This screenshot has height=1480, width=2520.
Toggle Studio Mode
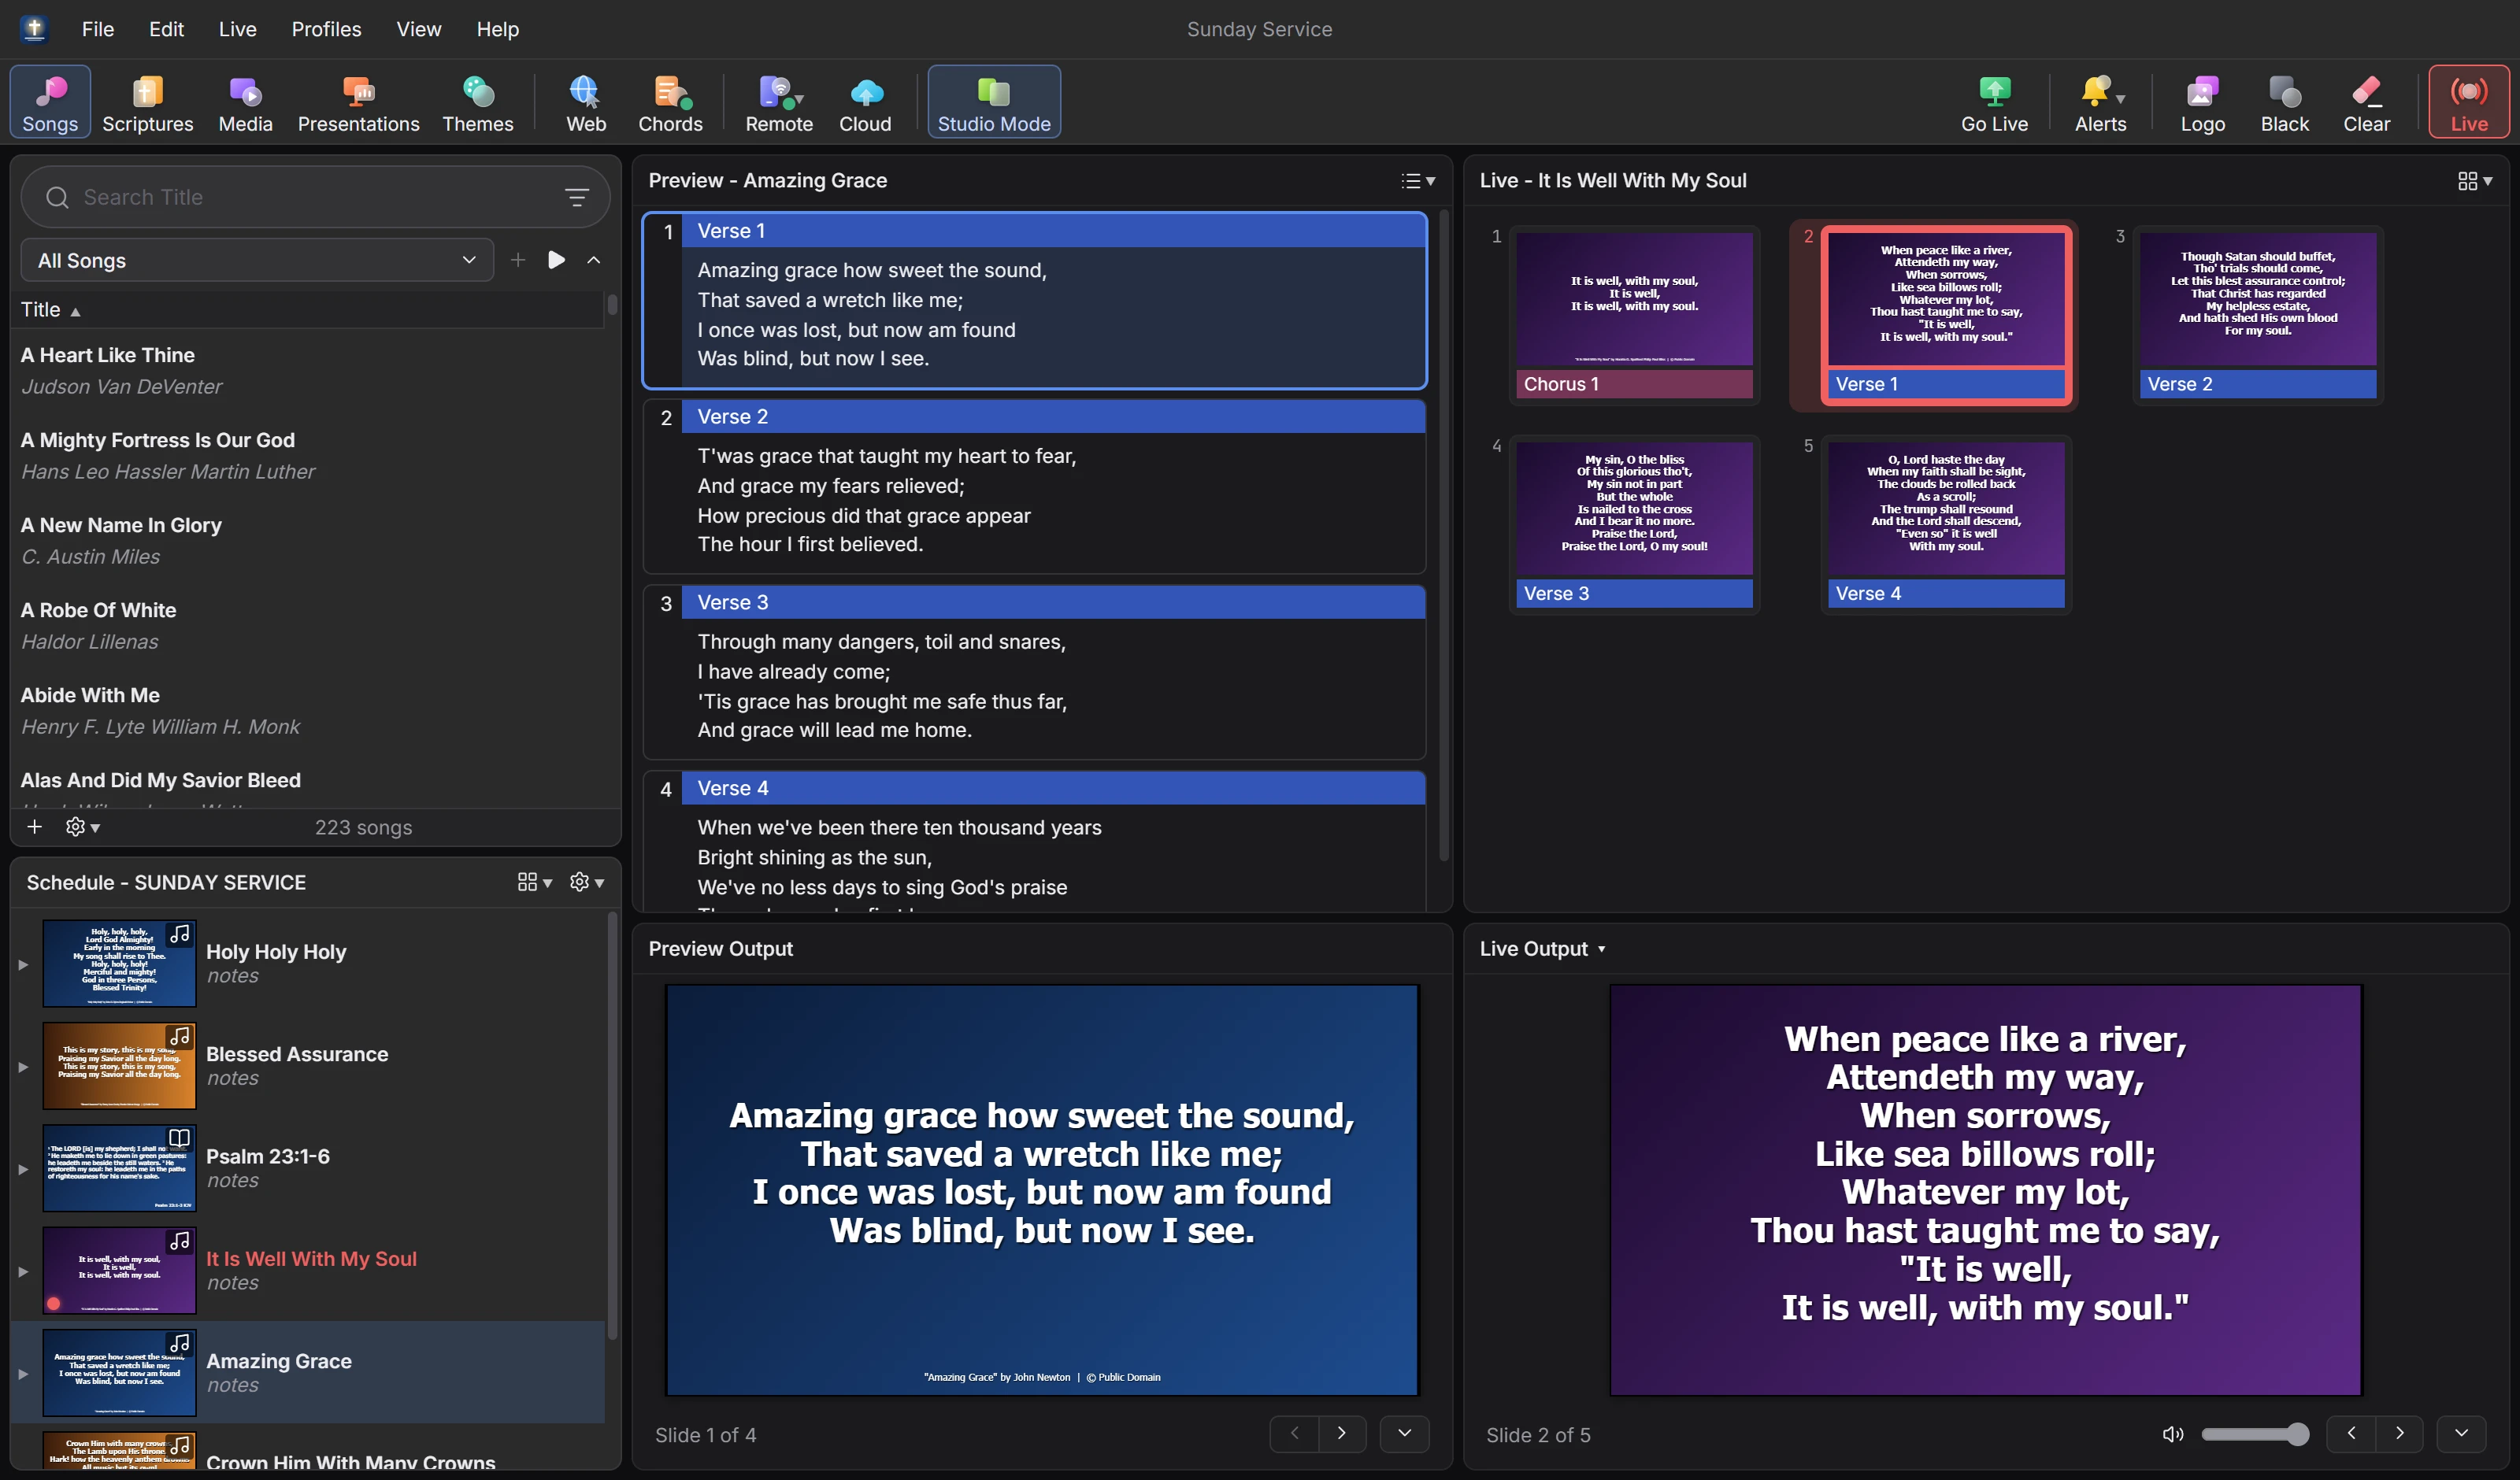coord(994,102)
